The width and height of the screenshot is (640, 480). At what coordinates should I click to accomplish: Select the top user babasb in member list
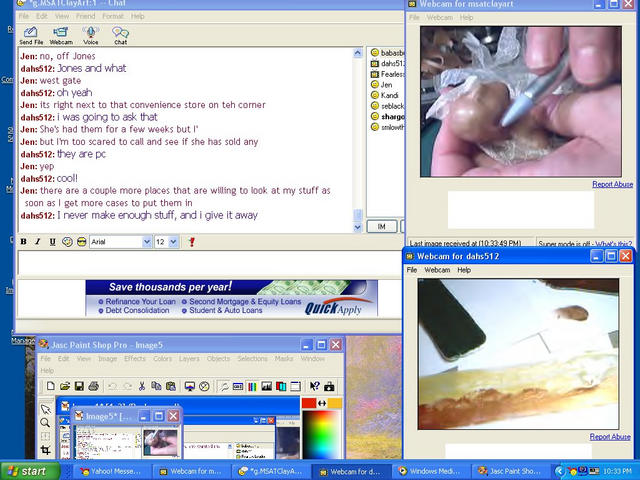click(x=387, y=53)
